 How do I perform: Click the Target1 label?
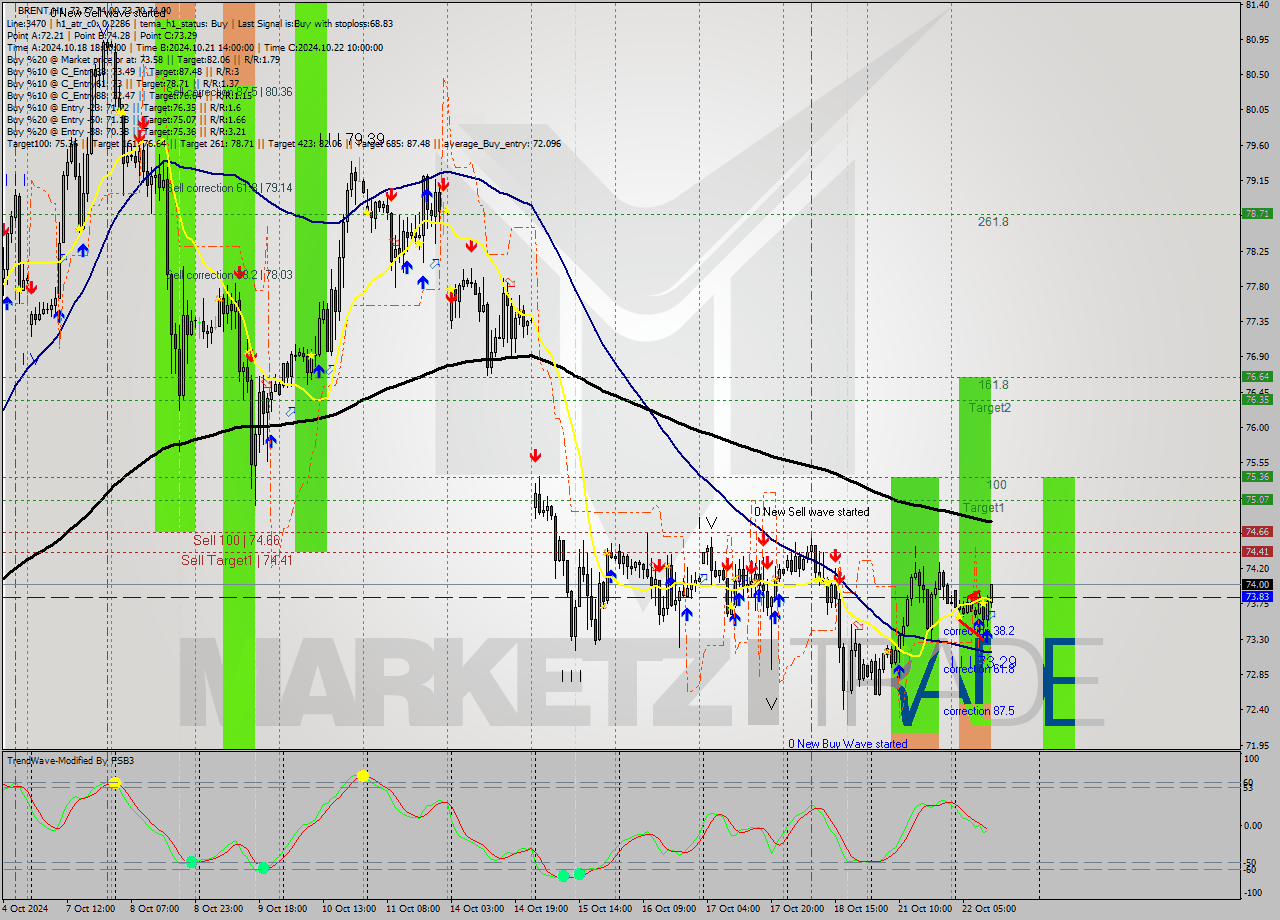[x=984, y=509]
